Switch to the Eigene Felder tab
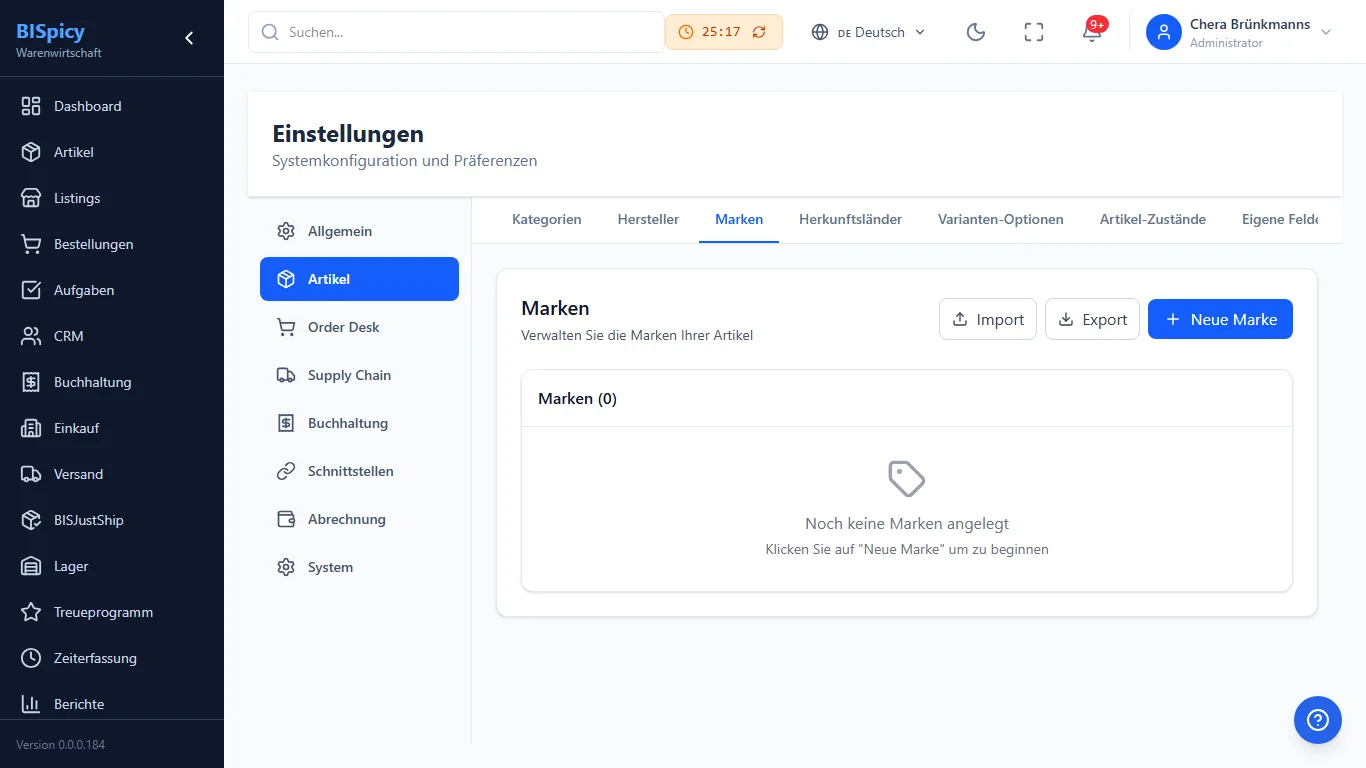This screenshot has height=768, width=1366. click(x=1280, y=219)
